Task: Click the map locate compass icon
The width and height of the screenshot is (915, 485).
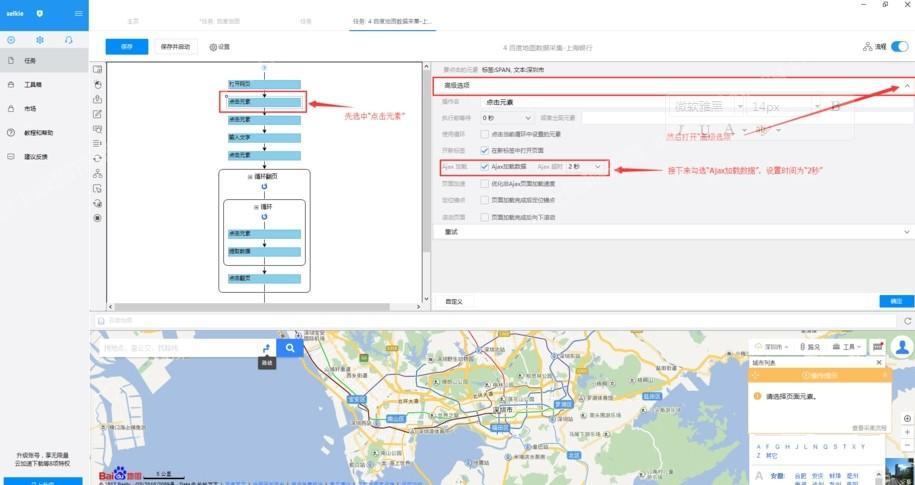Action: pos(907,418)
